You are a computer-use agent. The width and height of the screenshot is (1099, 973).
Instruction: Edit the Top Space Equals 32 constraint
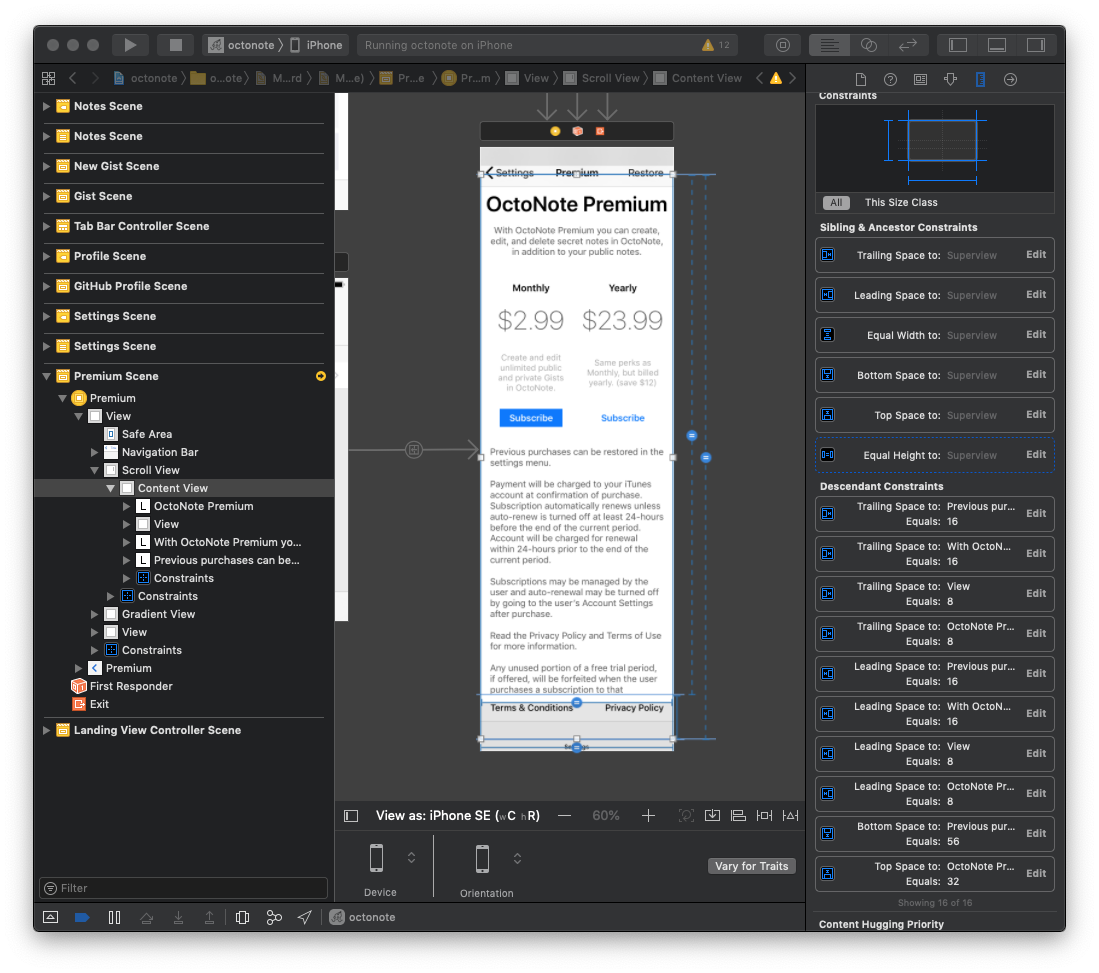tap(1036, 873)
